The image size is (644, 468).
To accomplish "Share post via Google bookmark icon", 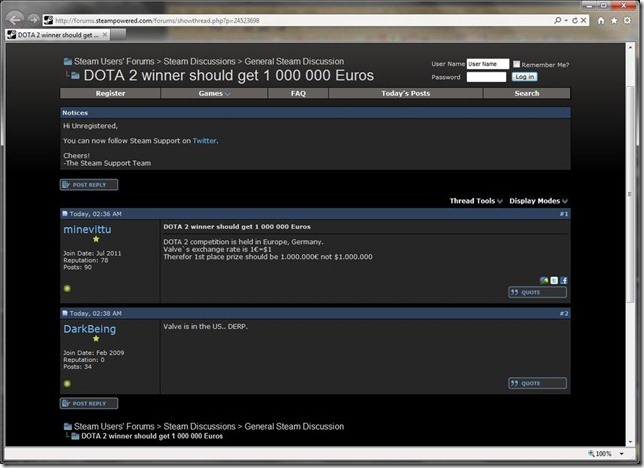I will click(x=544, y=280).
